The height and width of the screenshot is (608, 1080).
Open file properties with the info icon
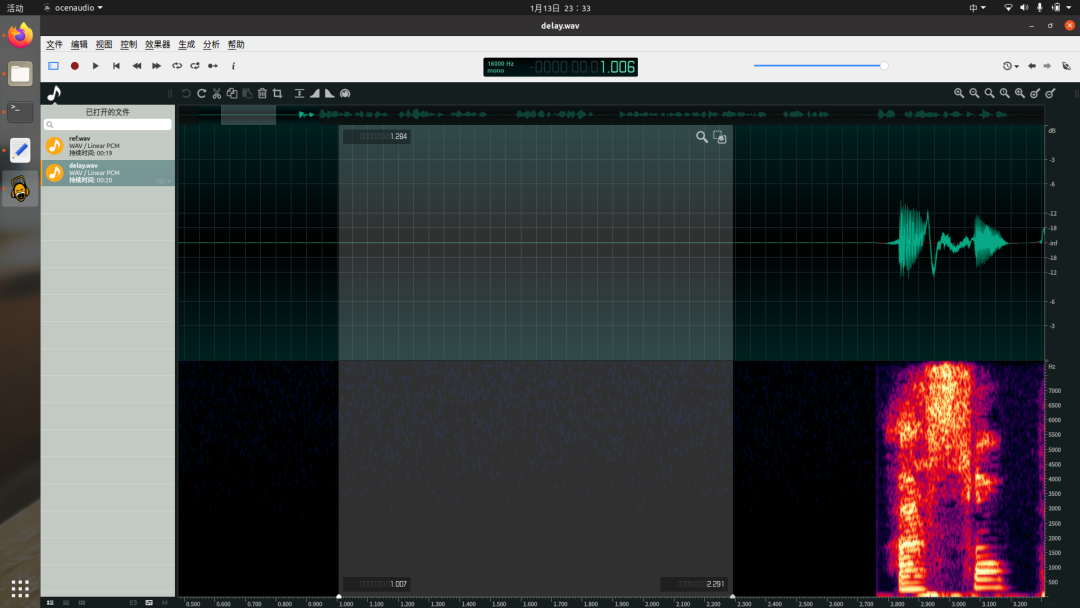tap(233, 66)
